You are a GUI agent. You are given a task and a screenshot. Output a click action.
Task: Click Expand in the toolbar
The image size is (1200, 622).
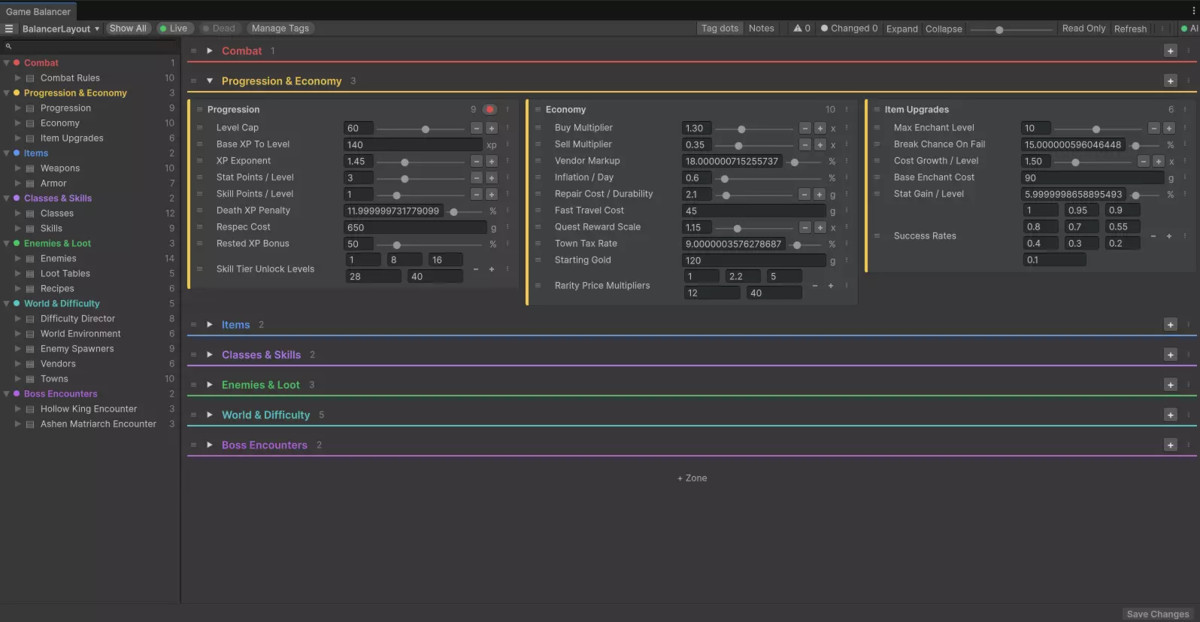tap(902, 29)
